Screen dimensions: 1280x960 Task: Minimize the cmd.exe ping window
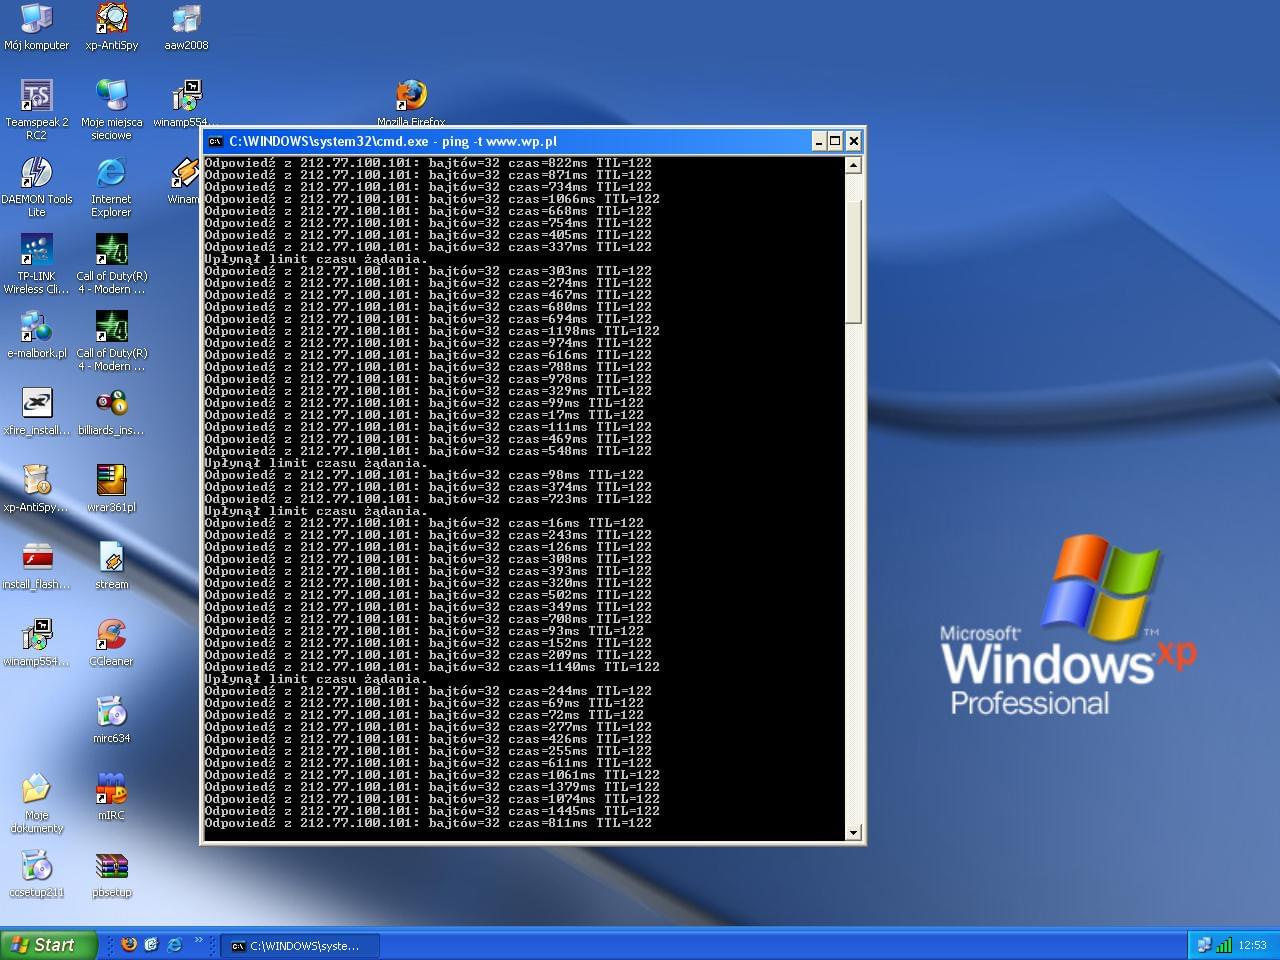[818, 141]
